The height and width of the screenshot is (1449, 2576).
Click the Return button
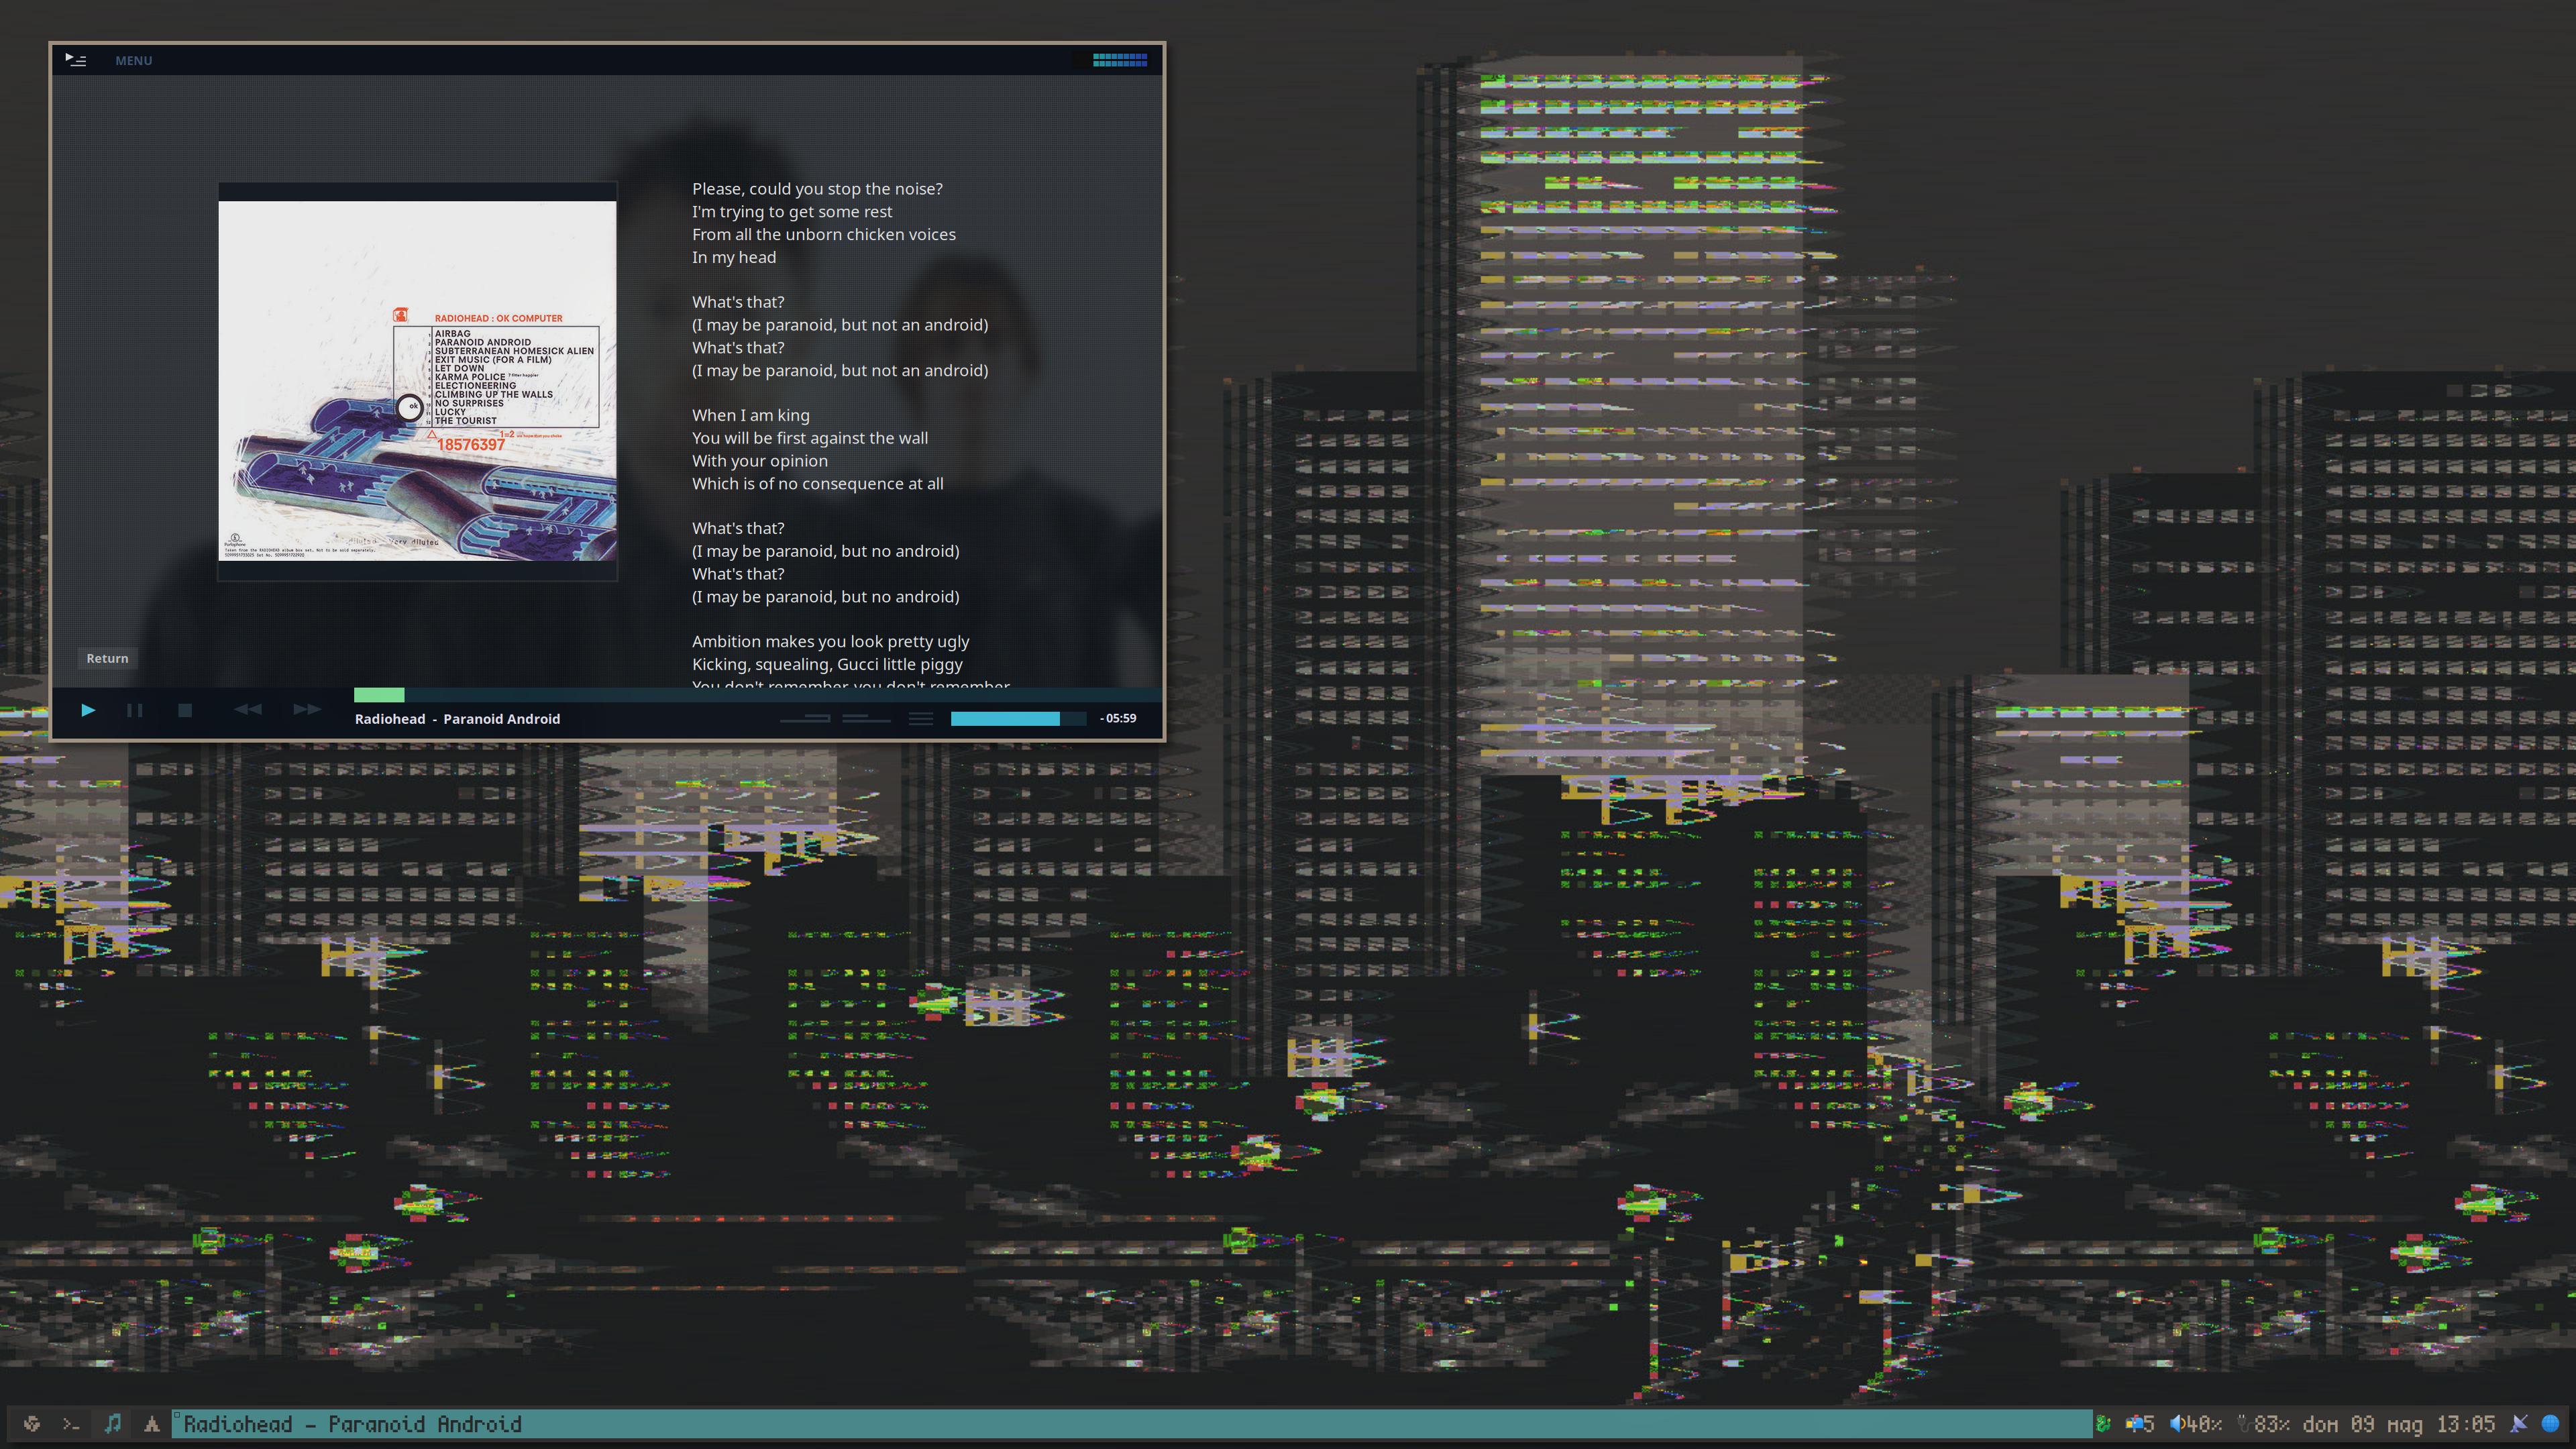tap(107, 658)
